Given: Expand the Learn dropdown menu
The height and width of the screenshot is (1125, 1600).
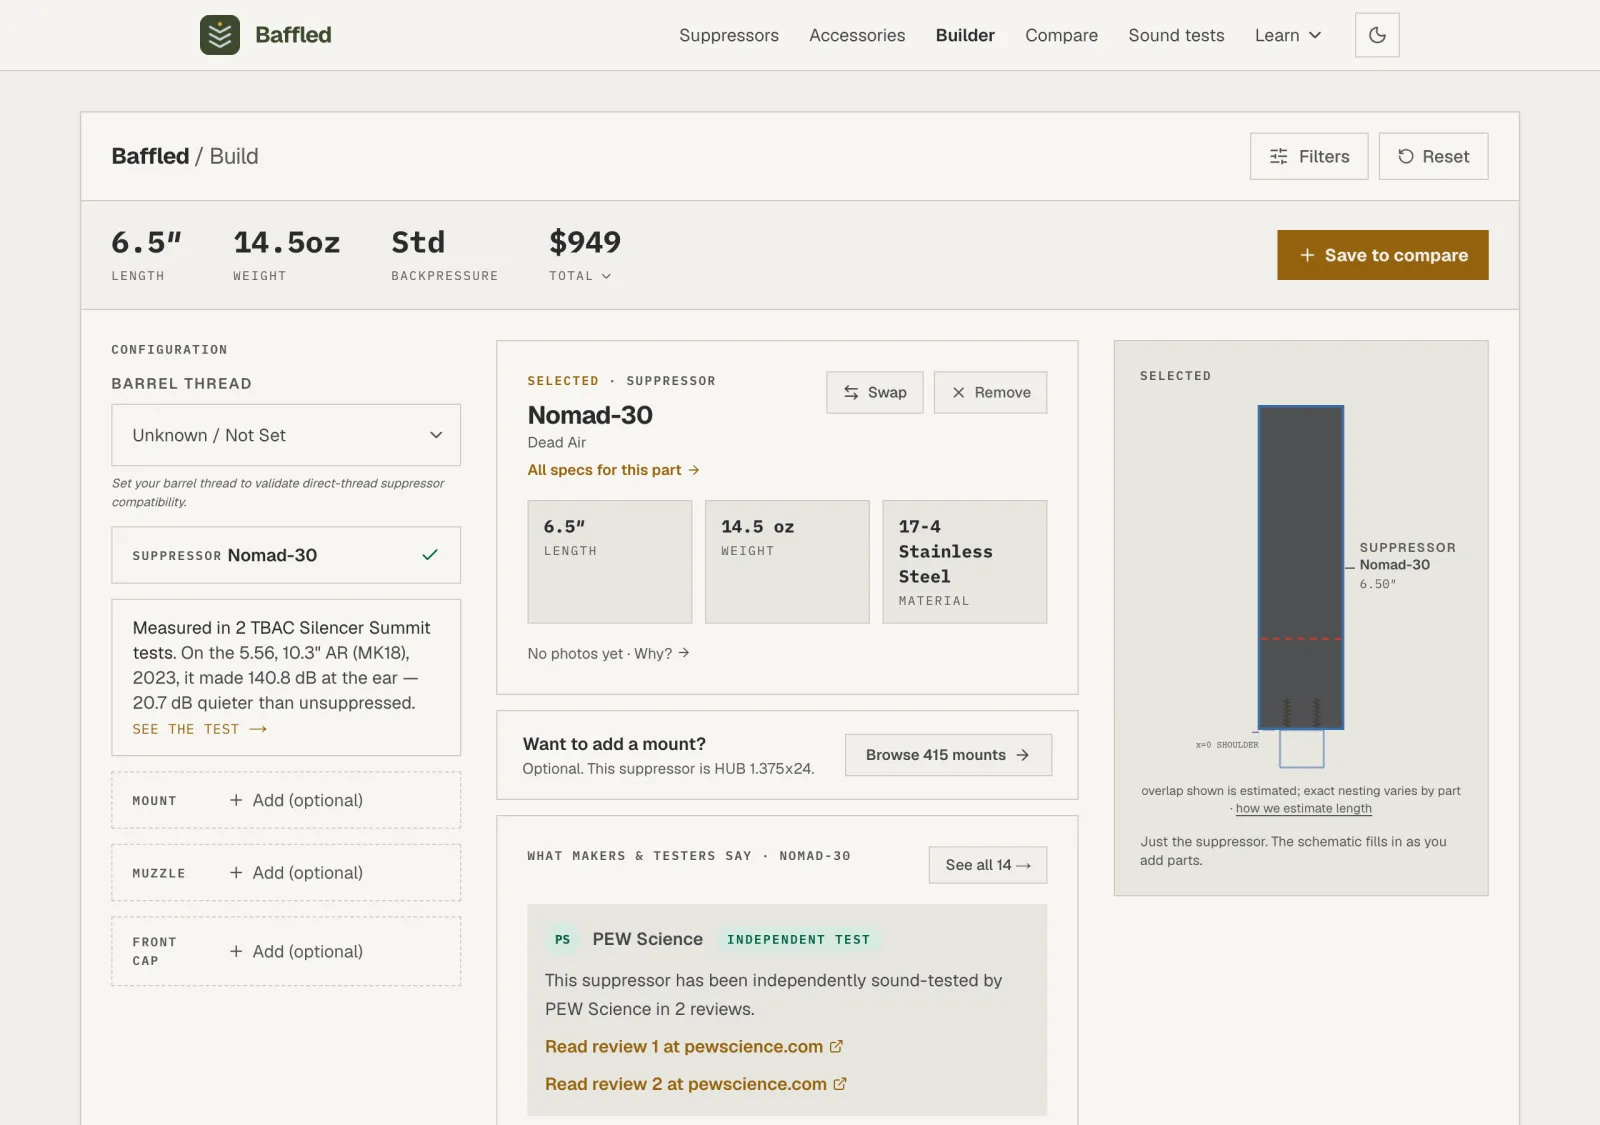Looking at the screenshot, I should (x=1288, y=35).
